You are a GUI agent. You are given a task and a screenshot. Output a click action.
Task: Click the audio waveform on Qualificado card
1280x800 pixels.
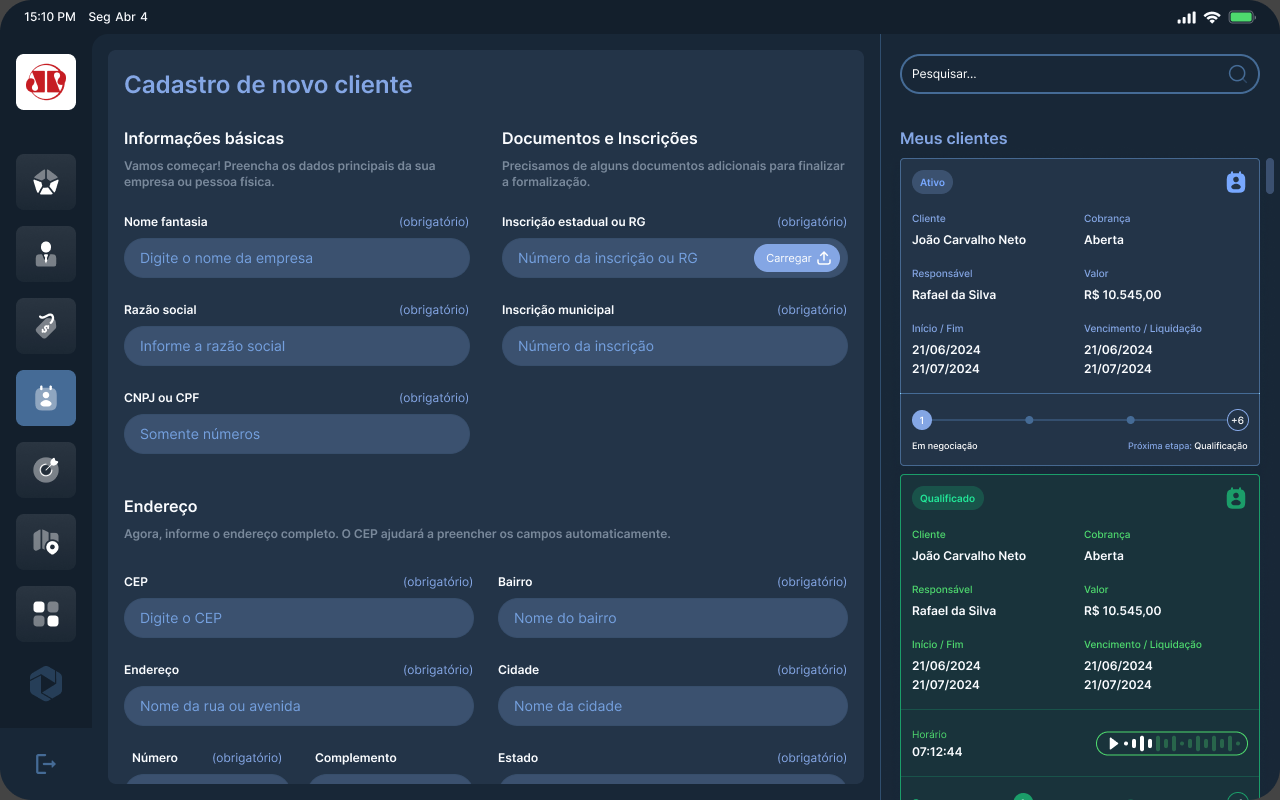point(1182,743)
